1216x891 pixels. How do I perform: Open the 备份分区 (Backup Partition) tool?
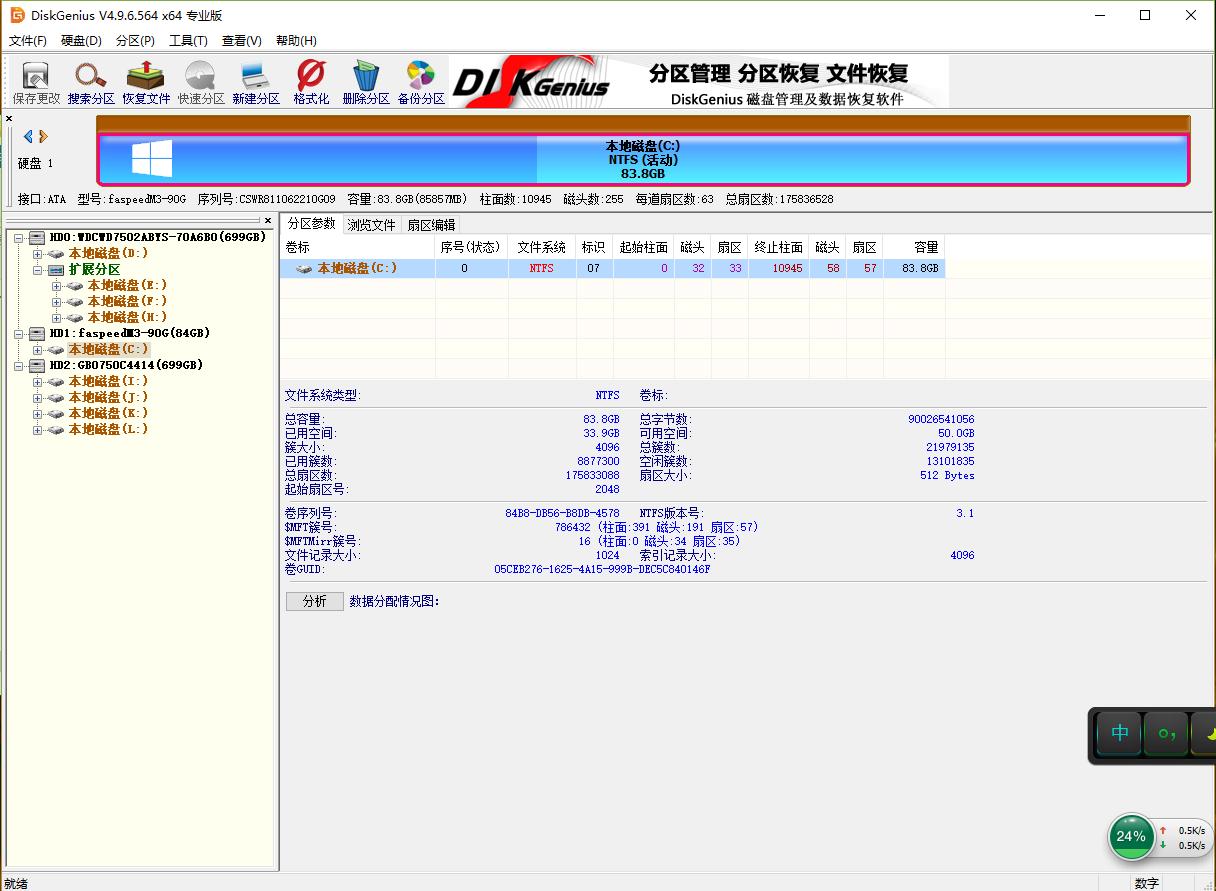pyautogui.click(x=421, y=81)
